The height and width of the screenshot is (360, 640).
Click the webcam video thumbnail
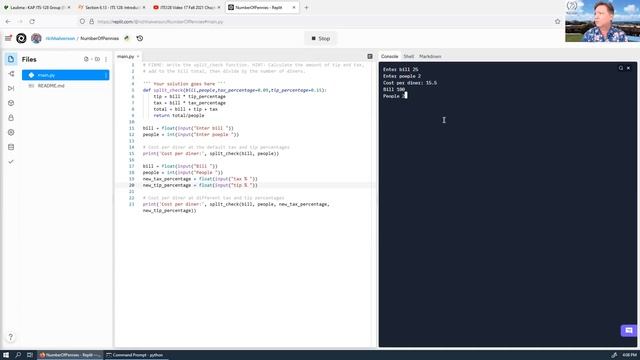[602, 21]
